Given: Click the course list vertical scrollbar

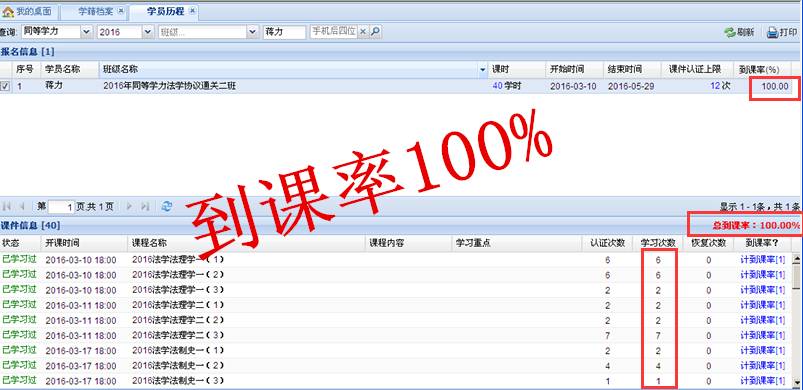Looking at the screenshot, I should point(797,319).
